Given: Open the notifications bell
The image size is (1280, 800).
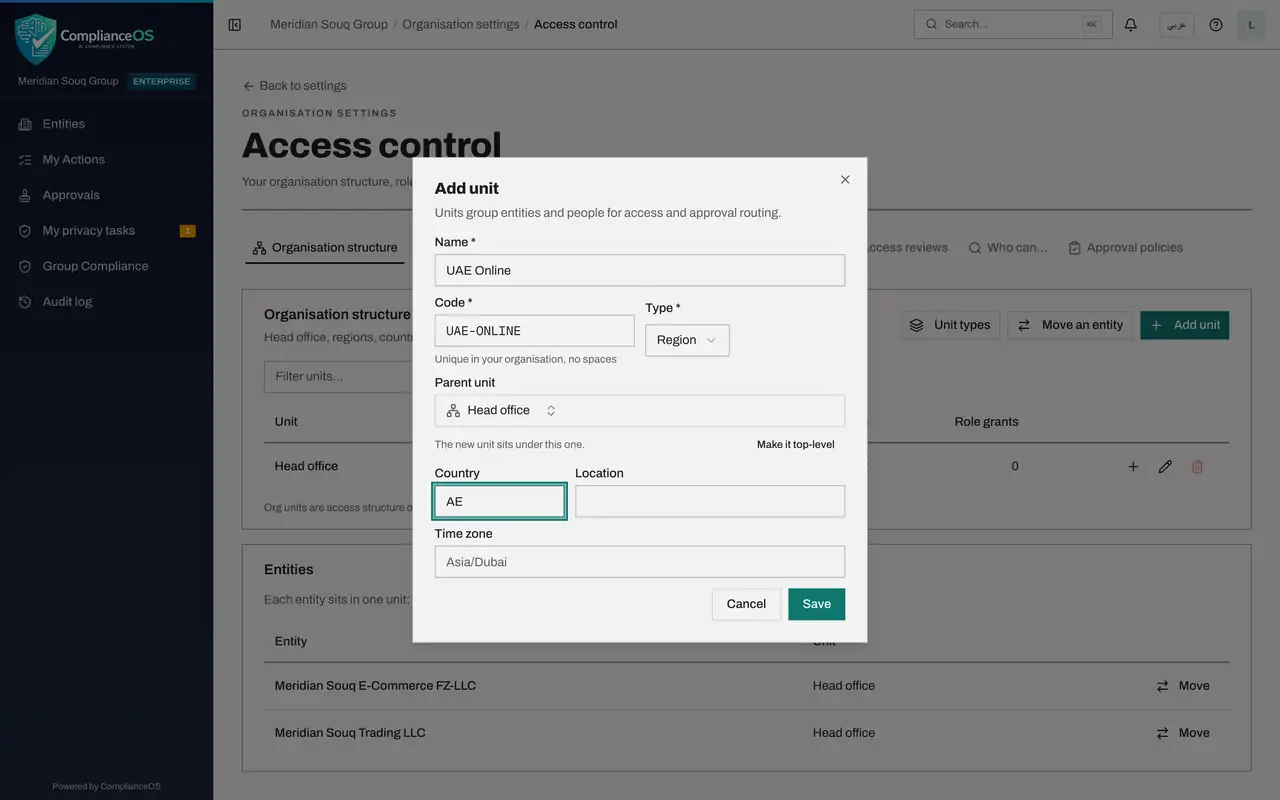Looking at the screenshot, I should [1131, 24].
